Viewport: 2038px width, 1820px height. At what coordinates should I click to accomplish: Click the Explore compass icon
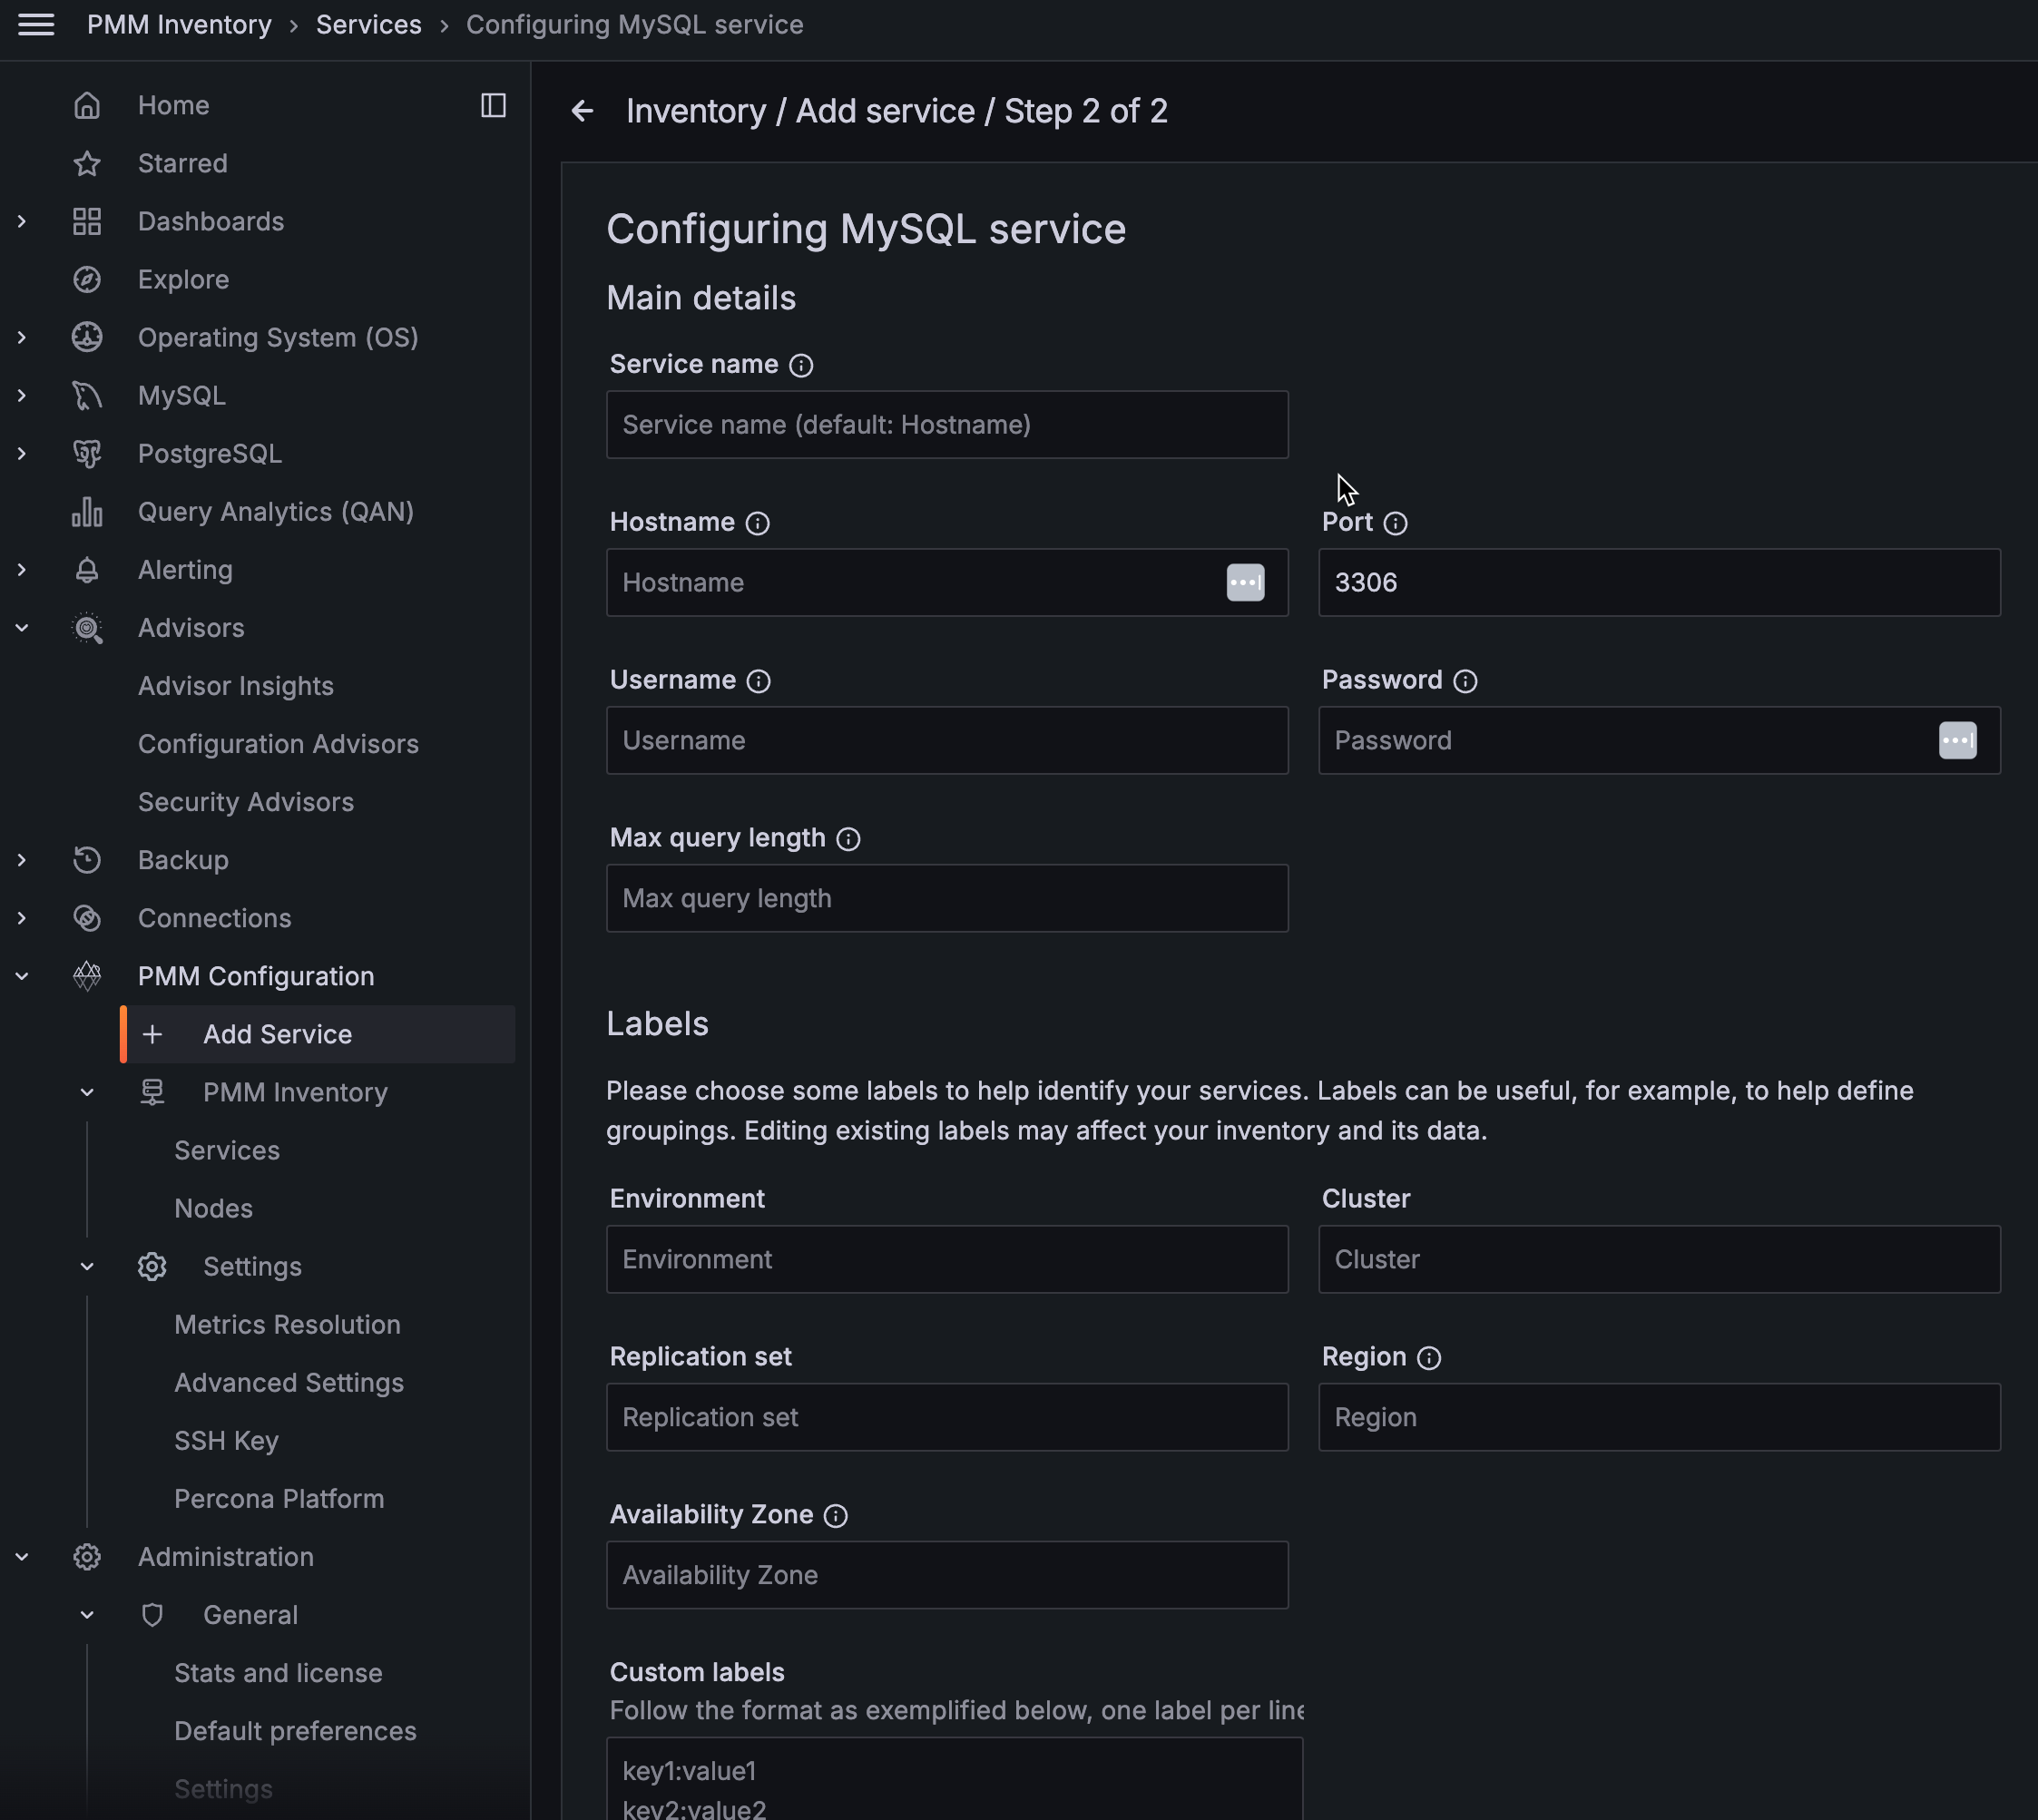87,279
